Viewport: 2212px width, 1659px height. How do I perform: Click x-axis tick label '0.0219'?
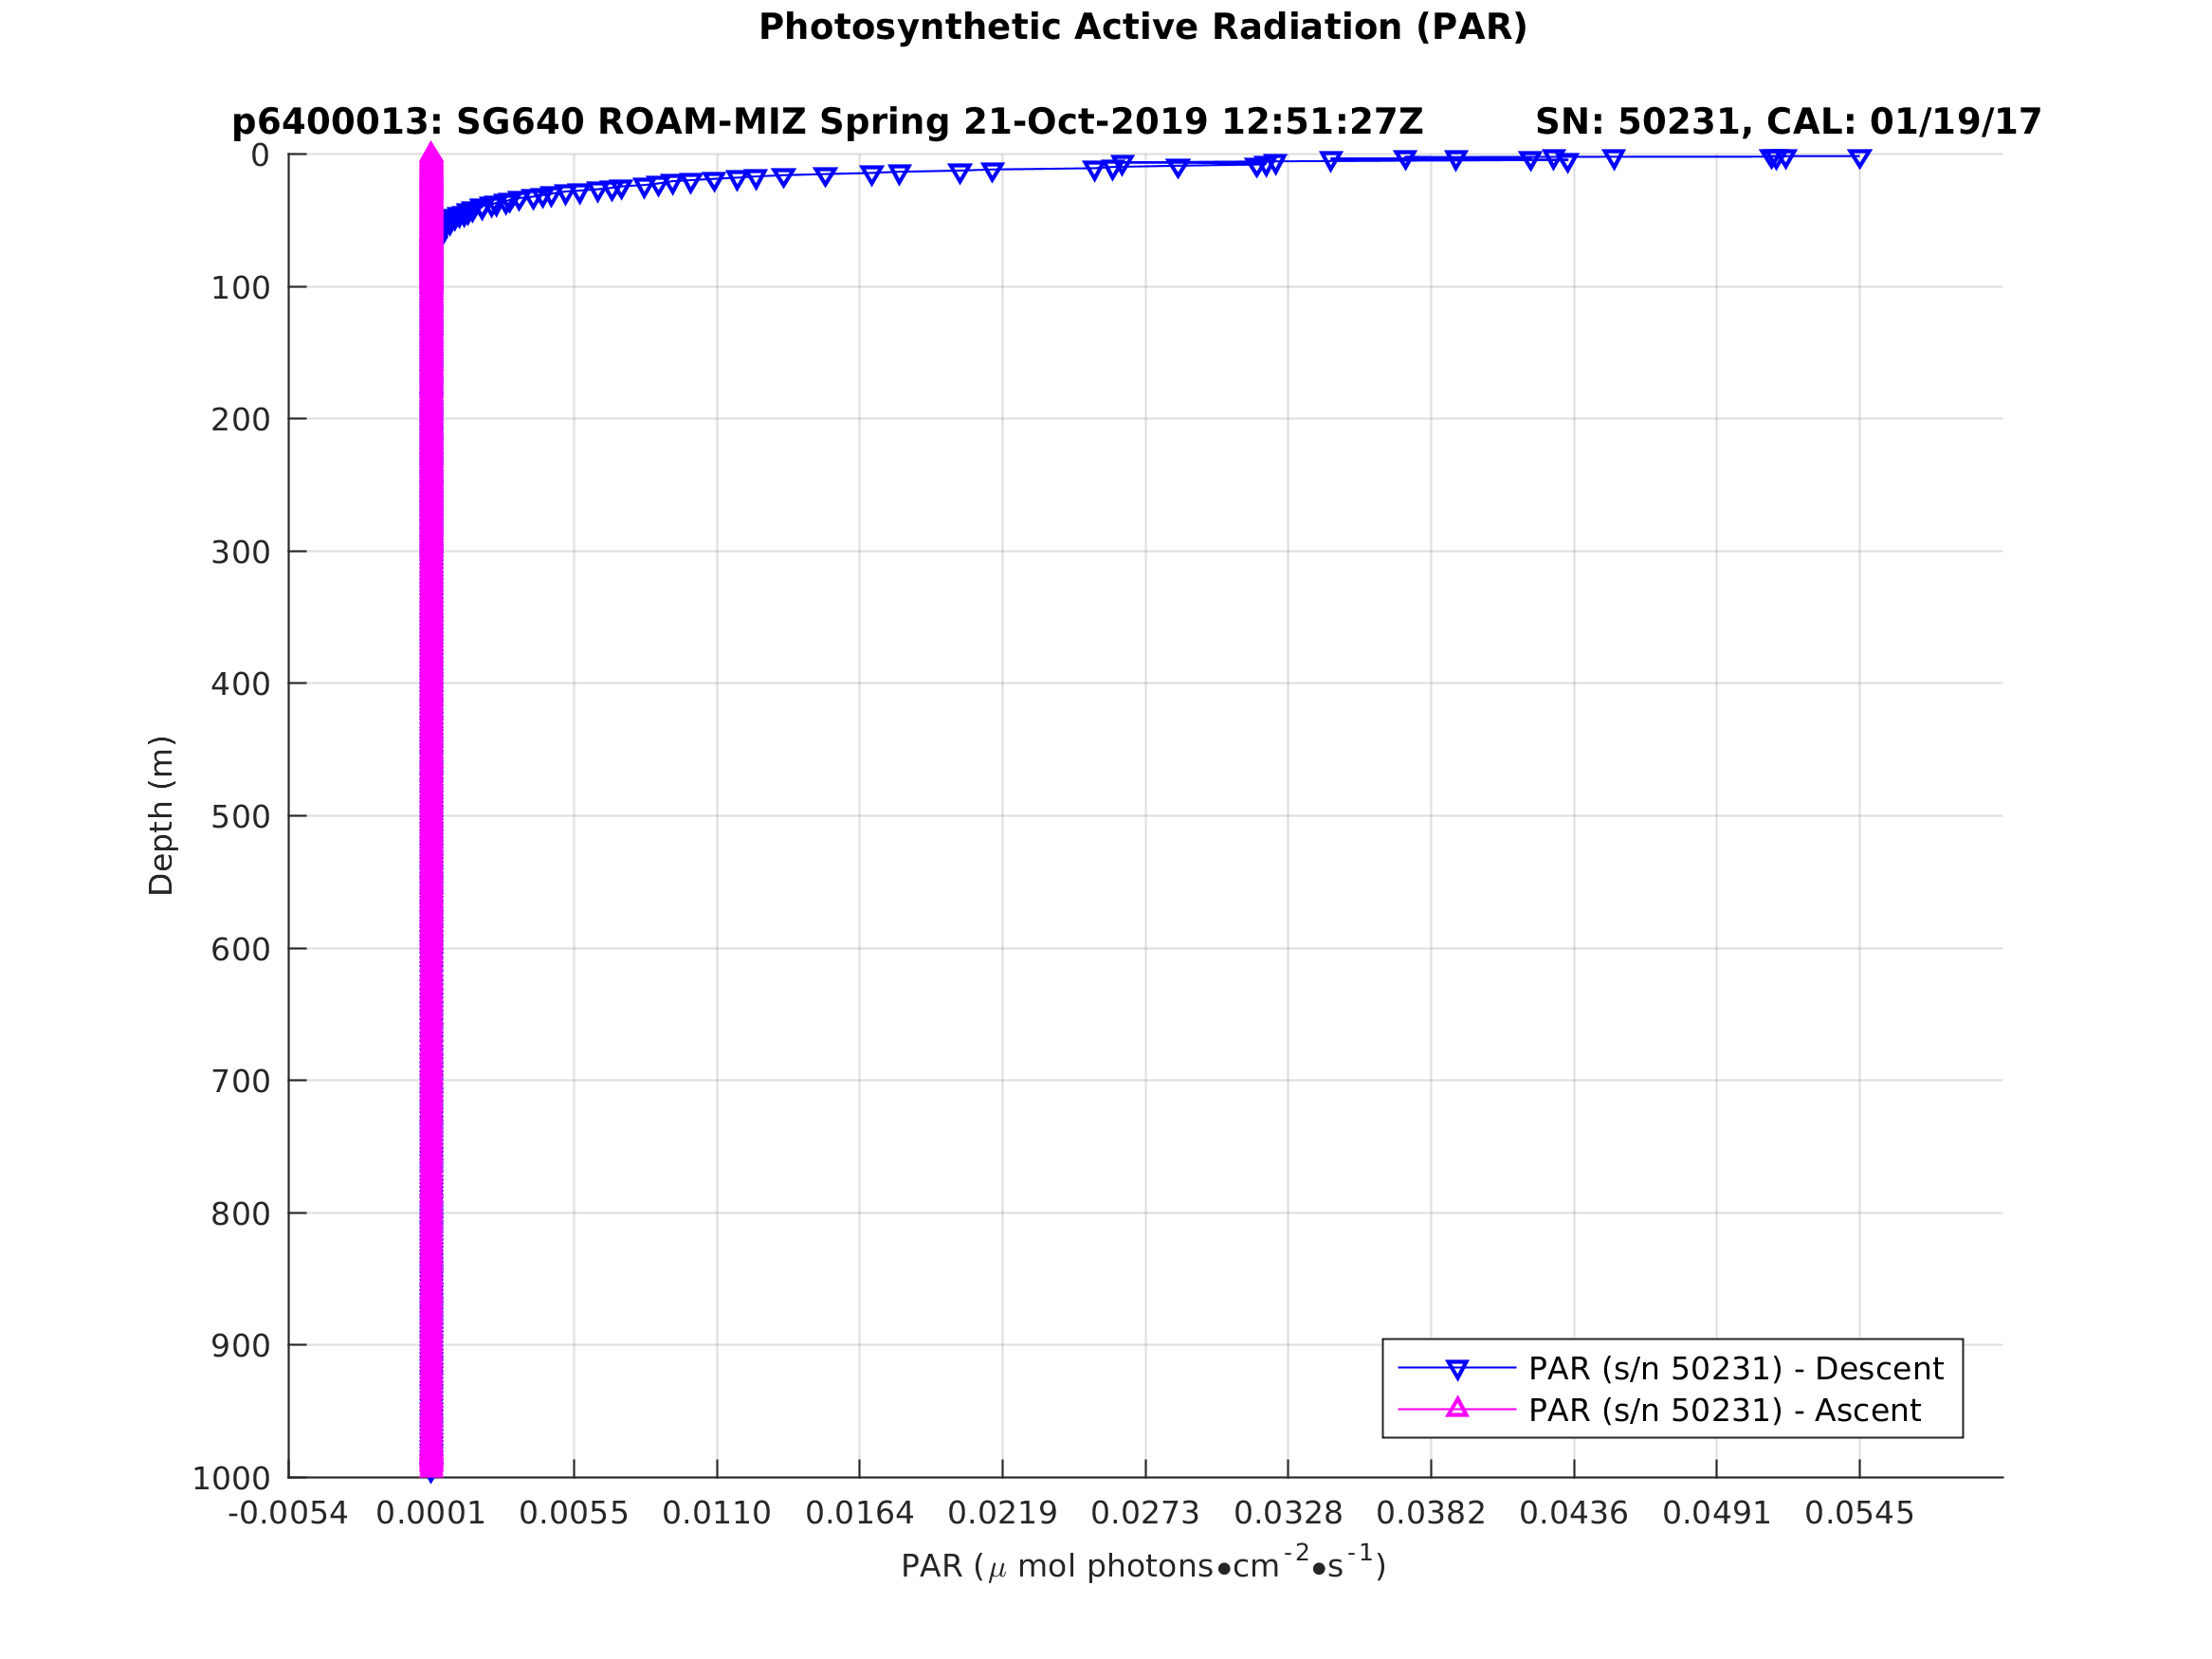1003,1513
